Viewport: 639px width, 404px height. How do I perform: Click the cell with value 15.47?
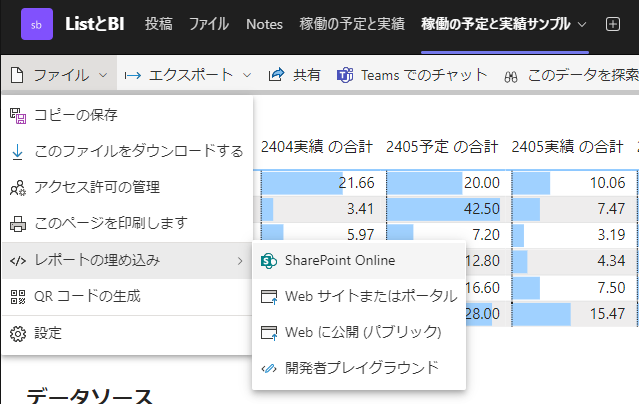tap(573, 314)
